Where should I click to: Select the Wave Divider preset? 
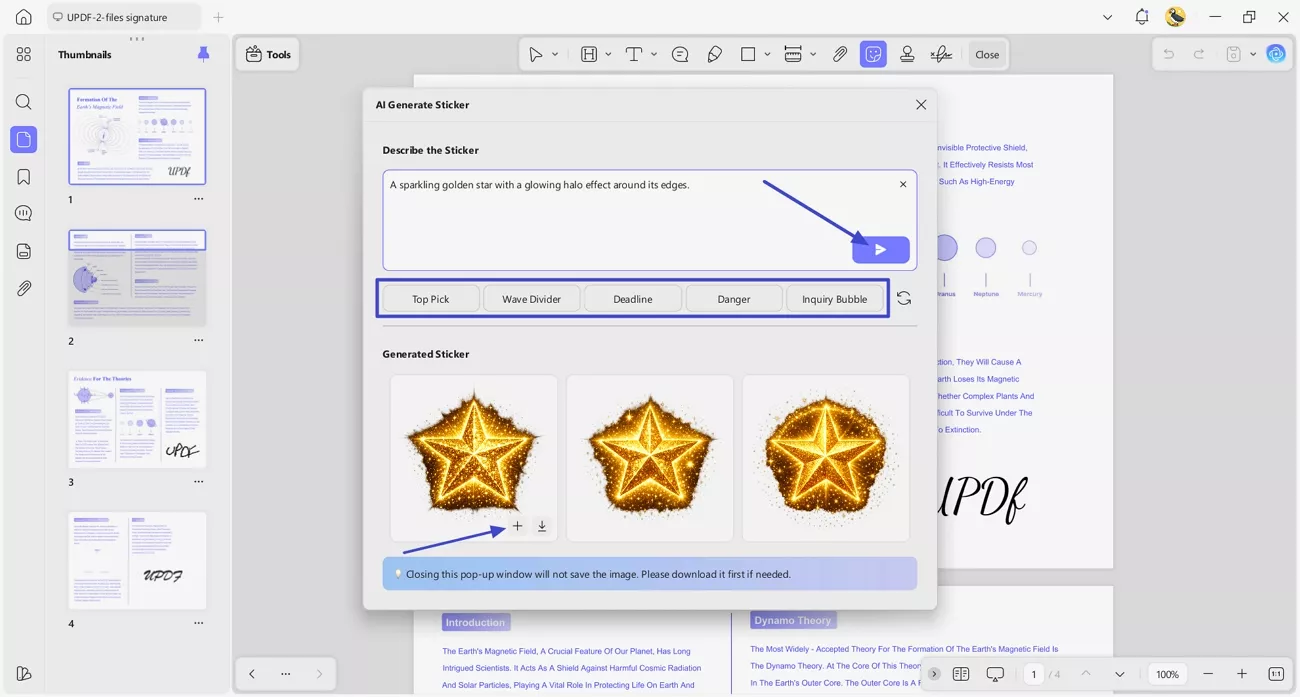click(531, 298)
